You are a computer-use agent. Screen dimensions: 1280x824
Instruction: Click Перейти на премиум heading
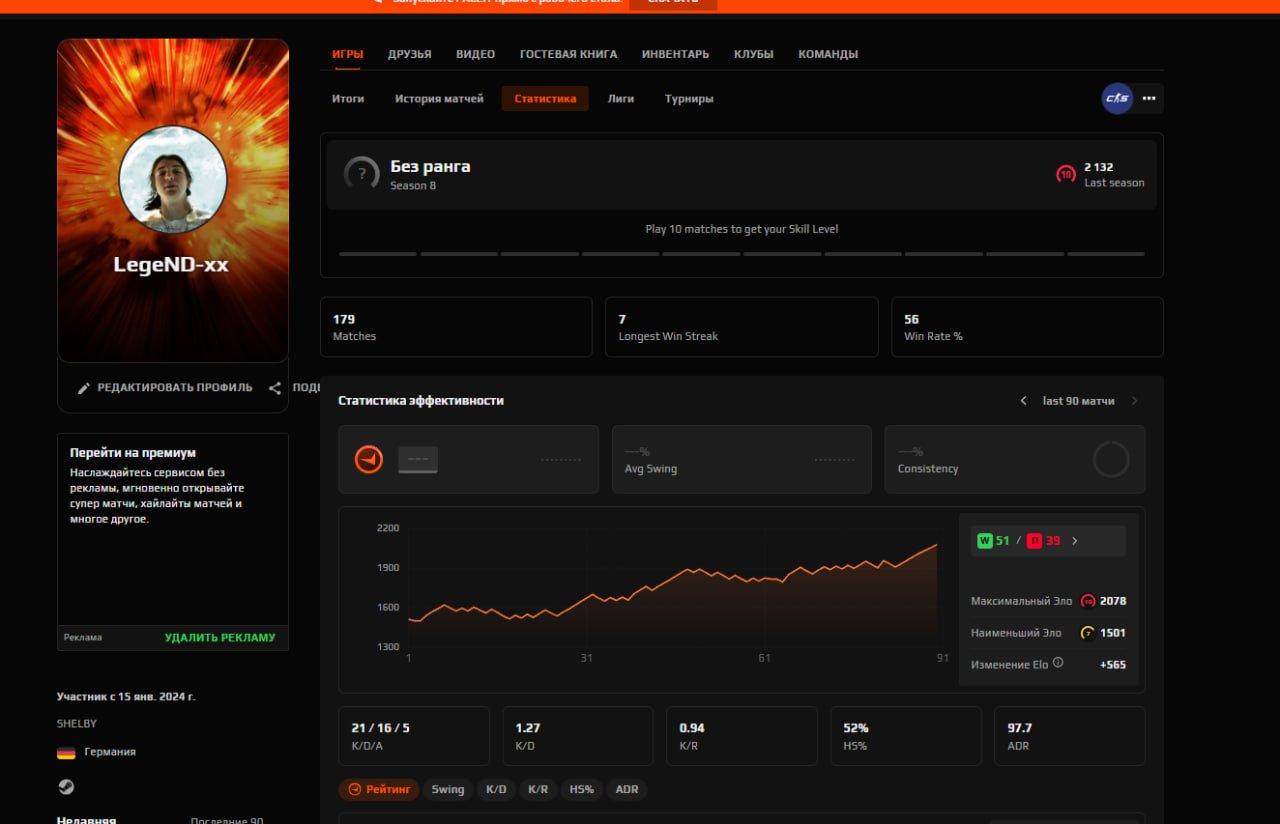tap(133, 453)
